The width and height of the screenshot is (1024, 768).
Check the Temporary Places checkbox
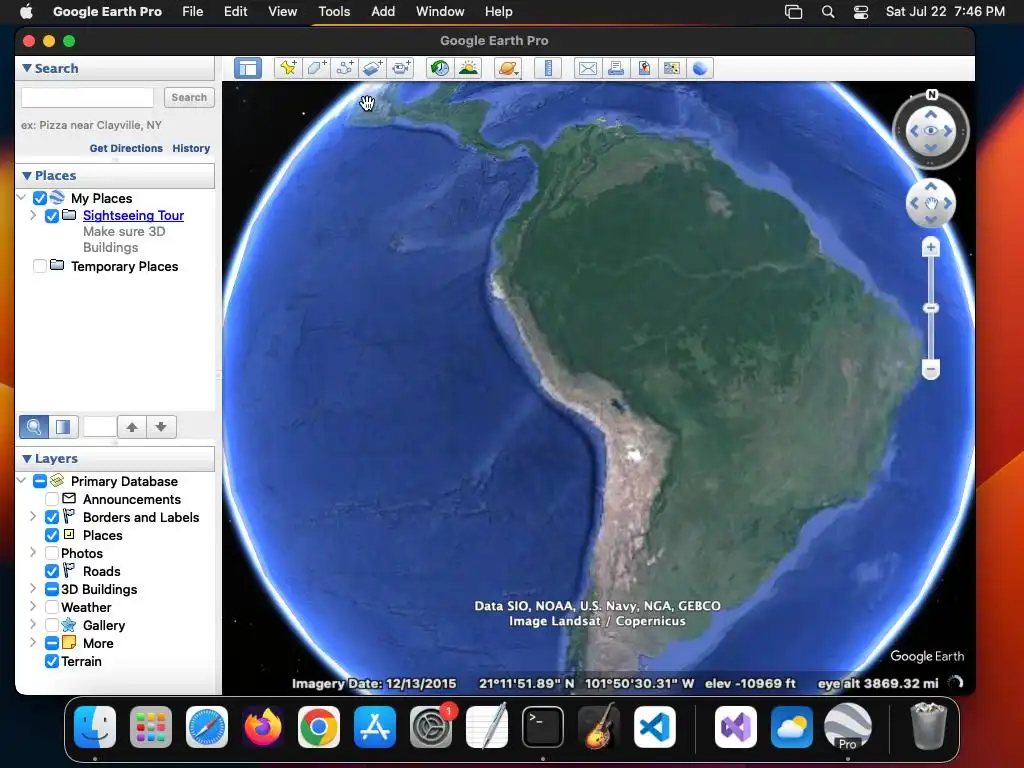point(40,266)
